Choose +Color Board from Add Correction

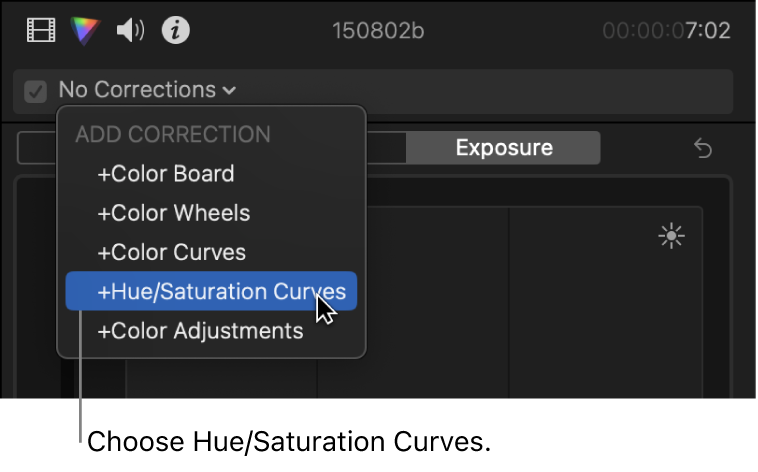165,174
